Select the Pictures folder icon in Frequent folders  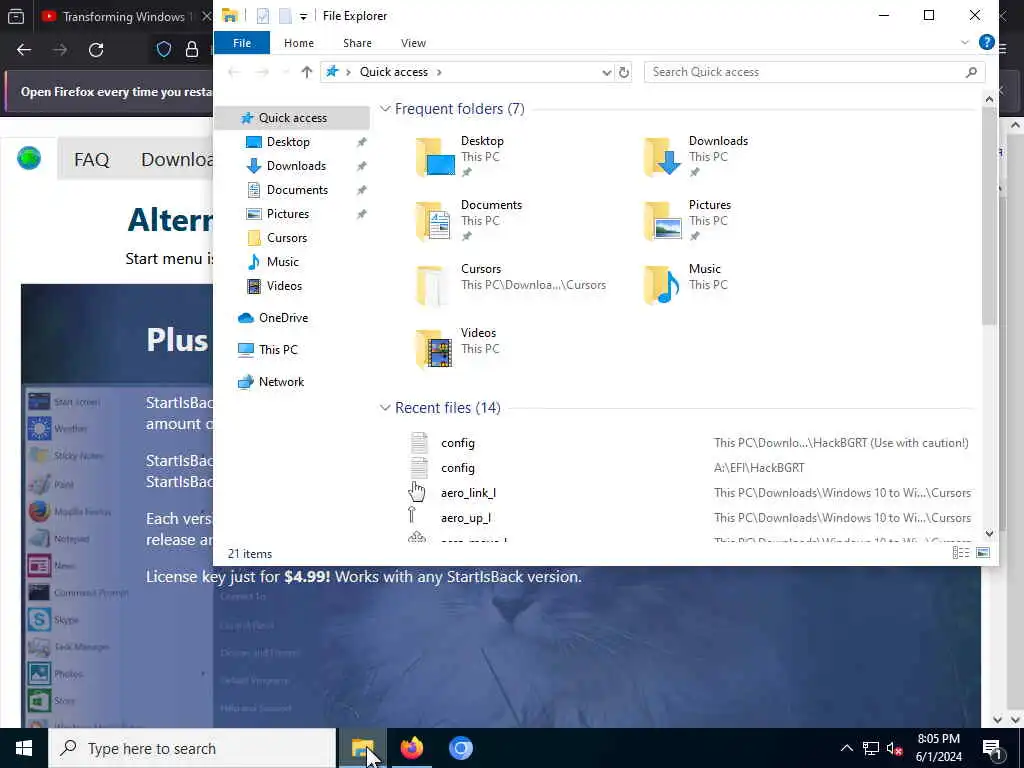point(663,221)
